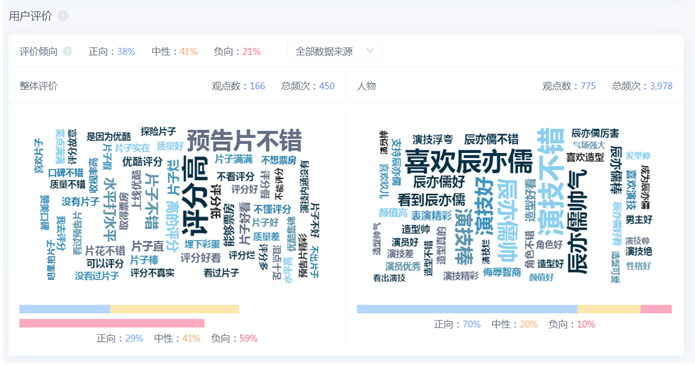Click the dropdown chevron arrow for data source
Viewport: 695px width, 366px height.
pos(370,51)
